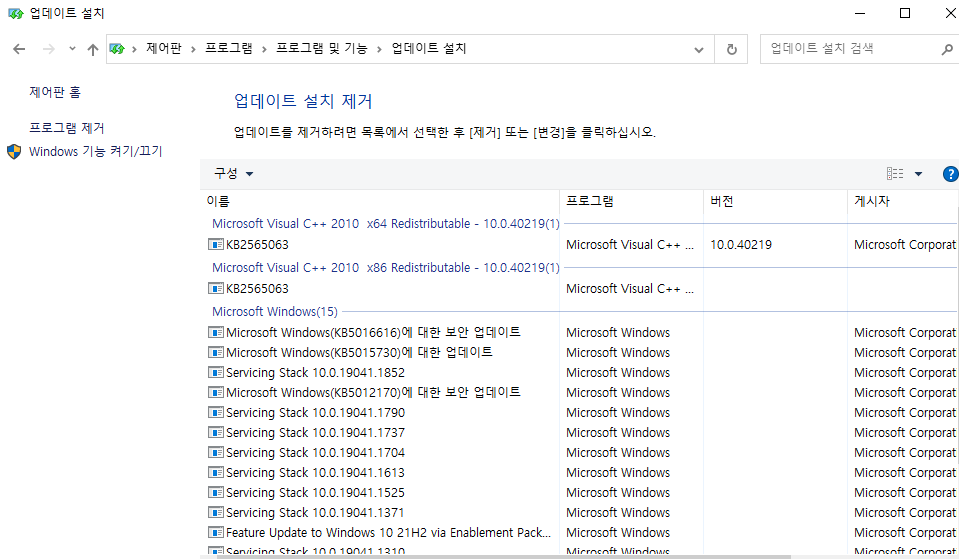Screen dimensions: 959x559
Task: Open 제어판 in the breadcrumb
Action: click(x=164, y=48)
